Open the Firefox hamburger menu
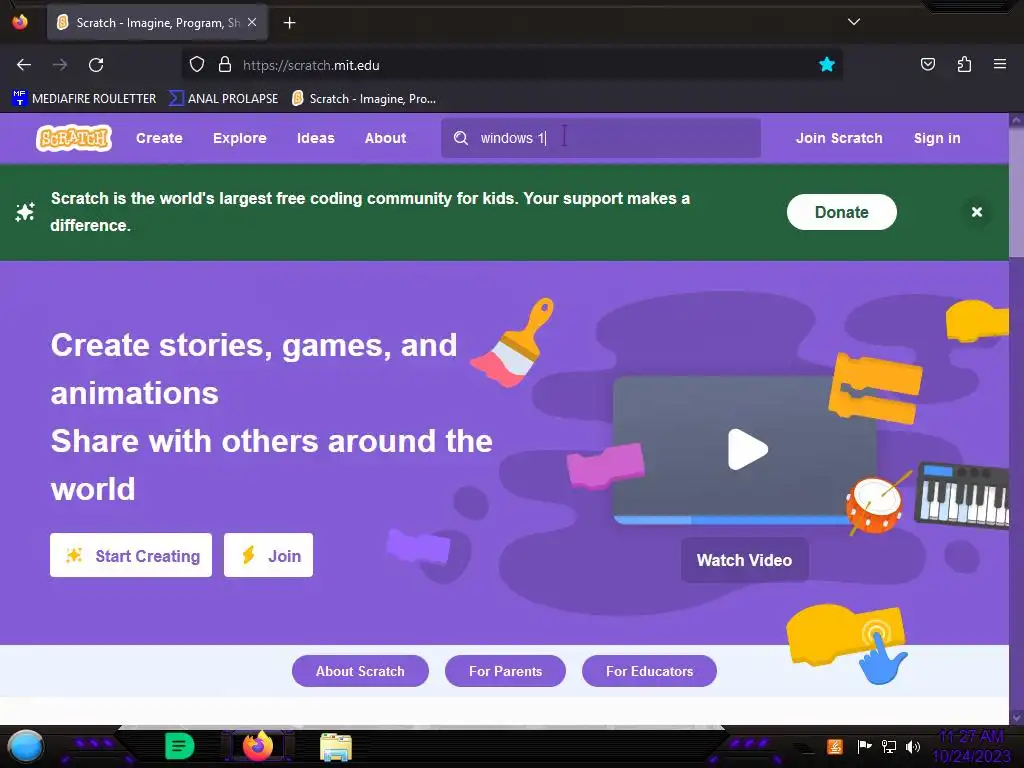 click(999, 64)
